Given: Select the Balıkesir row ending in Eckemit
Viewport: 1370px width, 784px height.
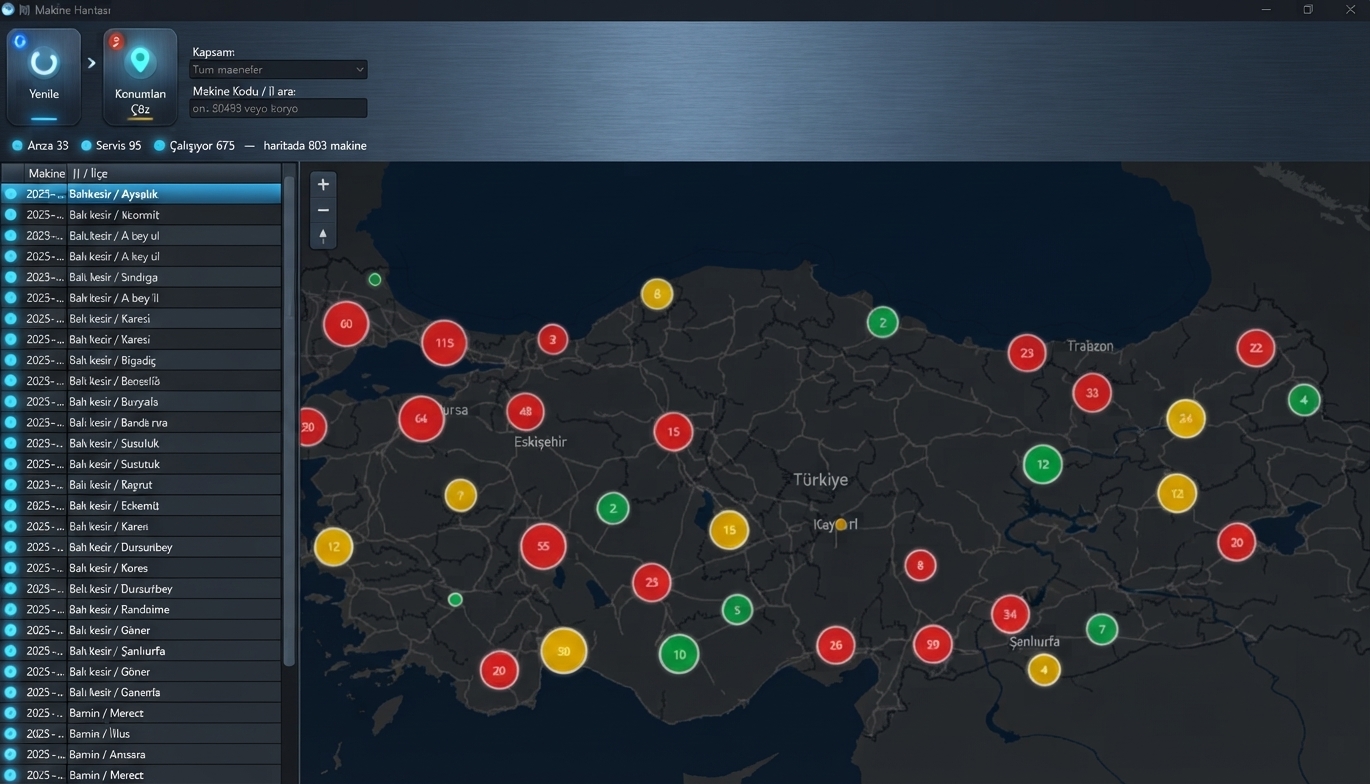Looking at the screenshot, I should pyautogui.click(x=141, y=505).
